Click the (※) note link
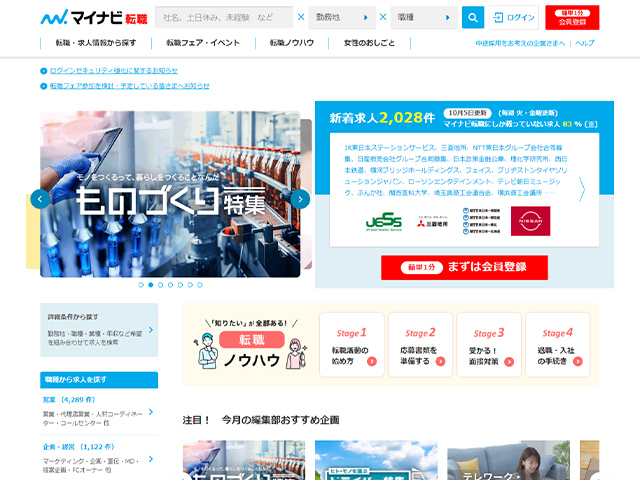 tap(591, 124)
